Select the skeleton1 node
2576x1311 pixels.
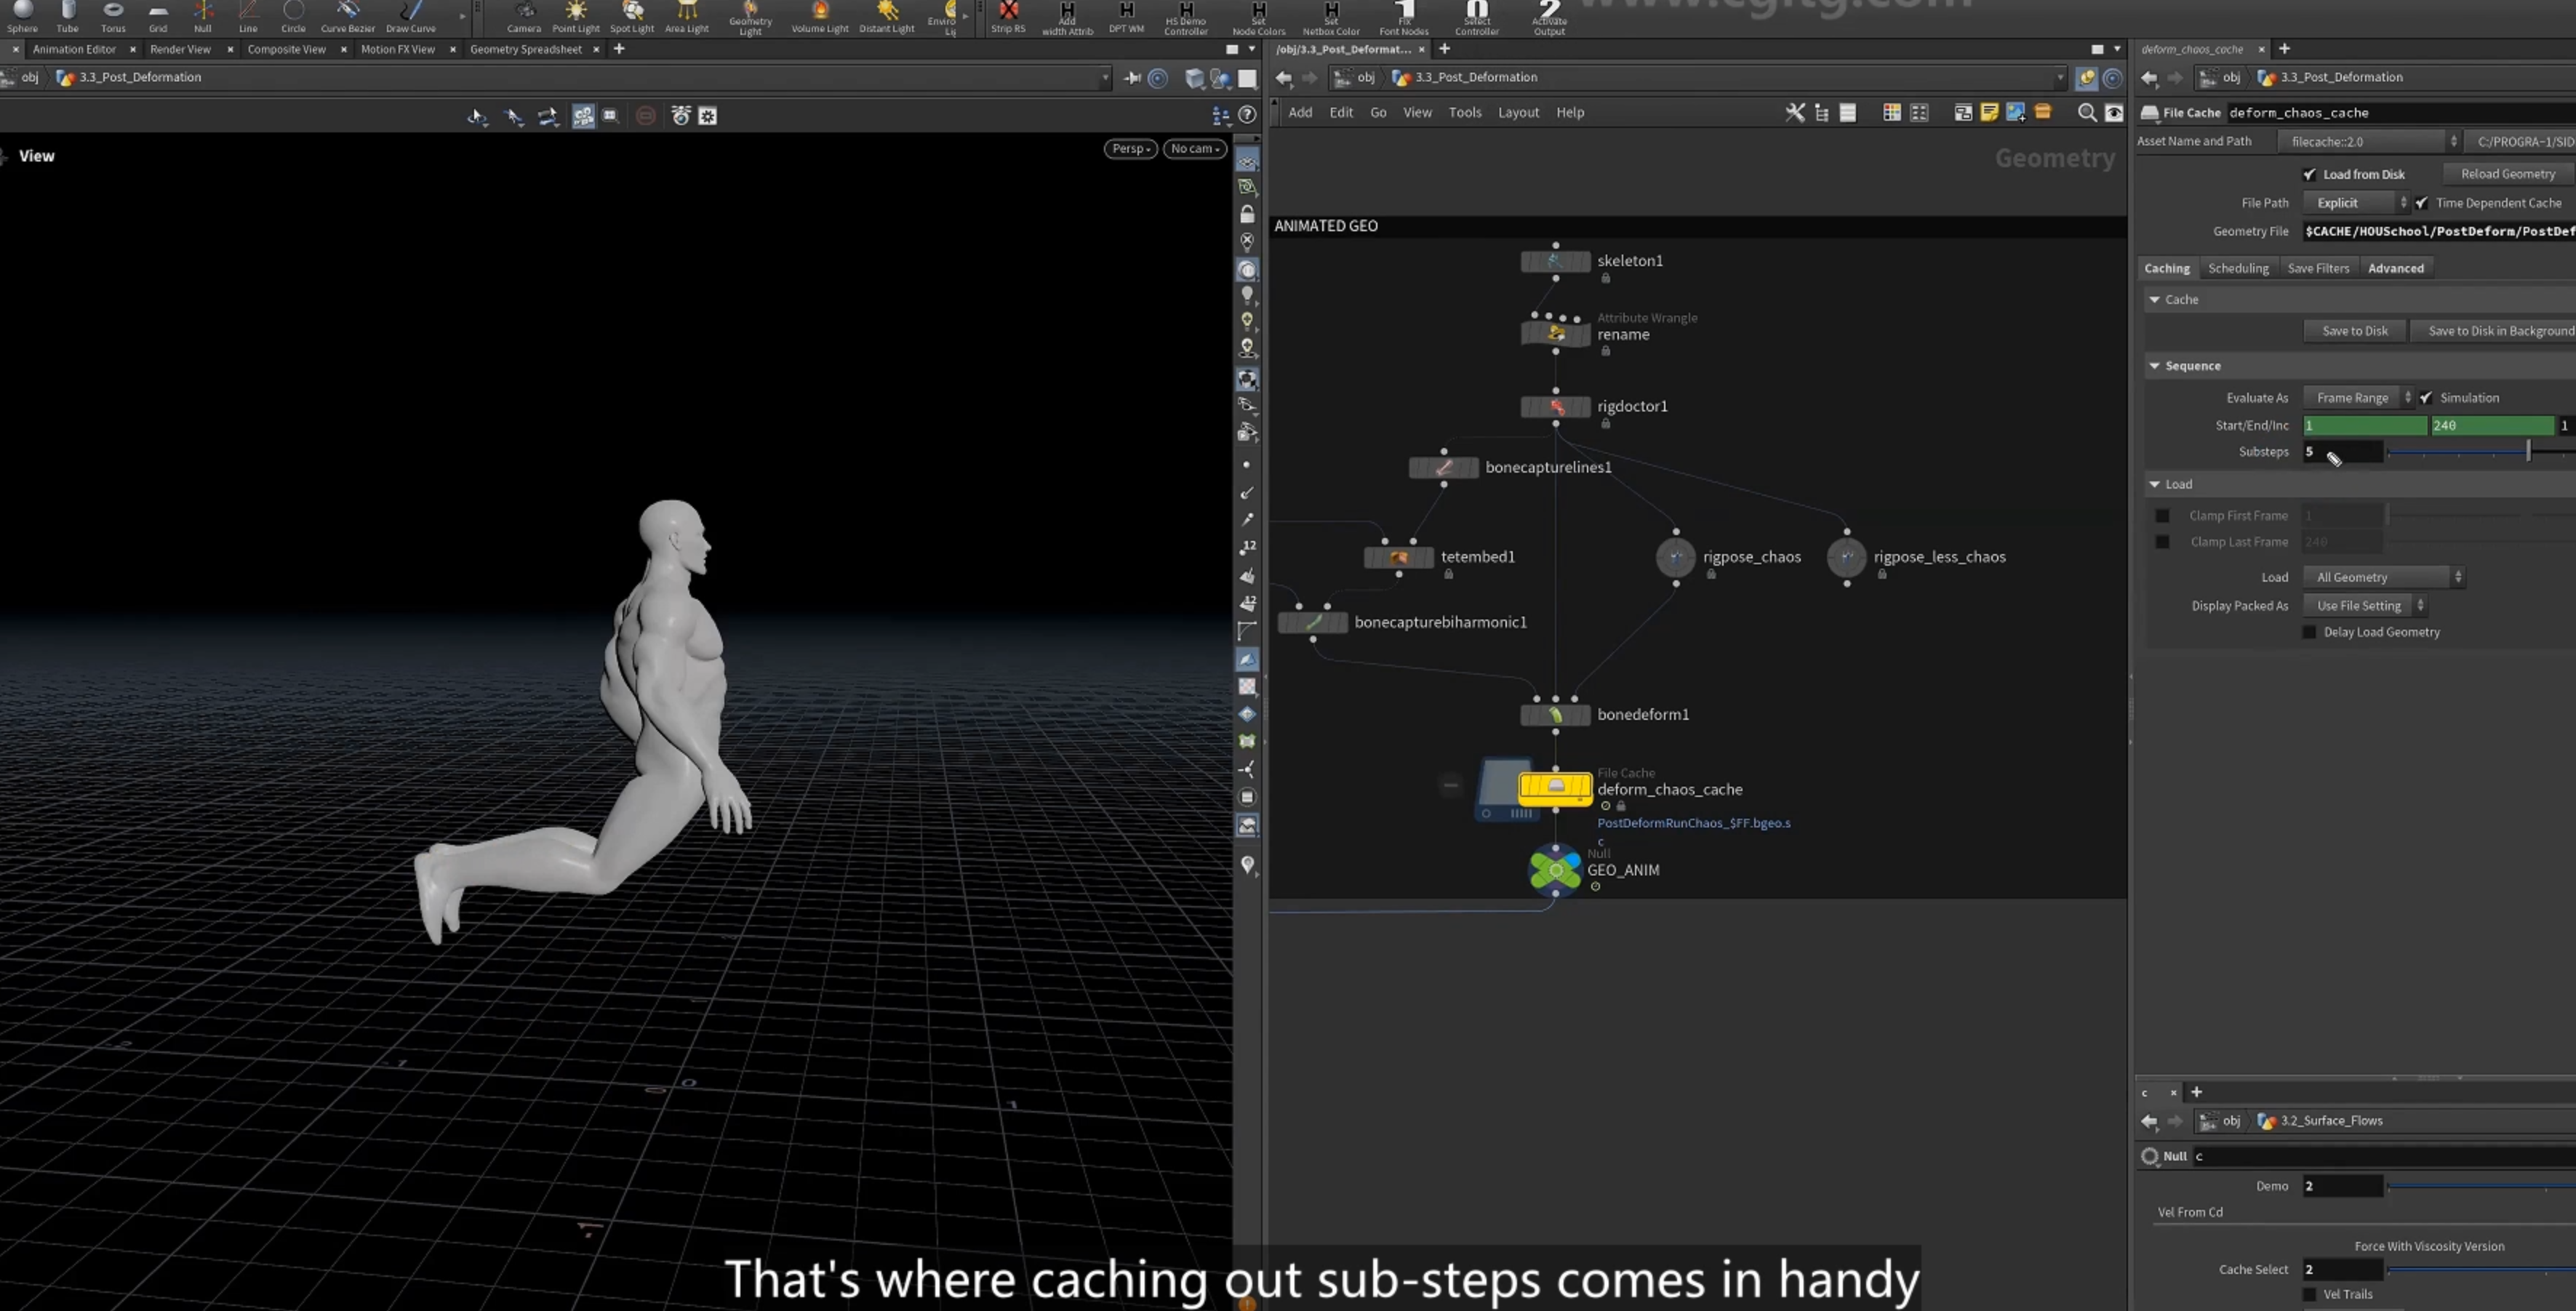[x=1555, y=262]
